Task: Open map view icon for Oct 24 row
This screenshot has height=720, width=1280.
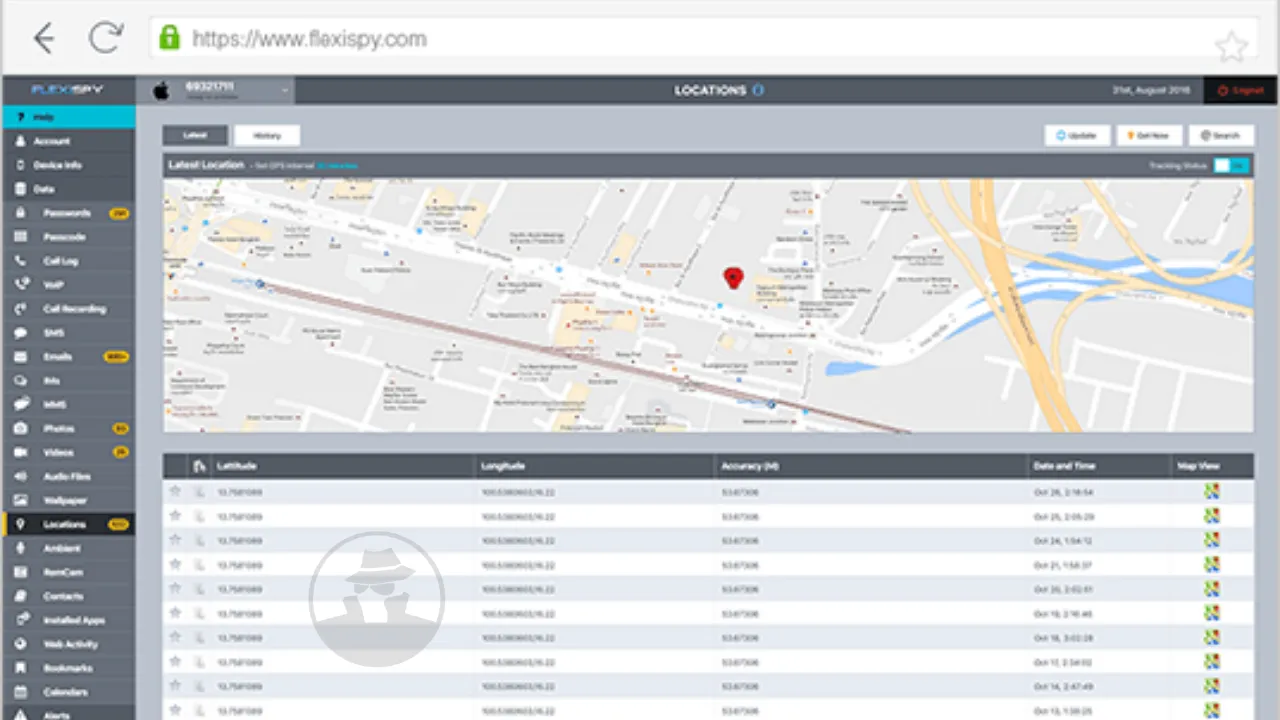Action: 1212,539
